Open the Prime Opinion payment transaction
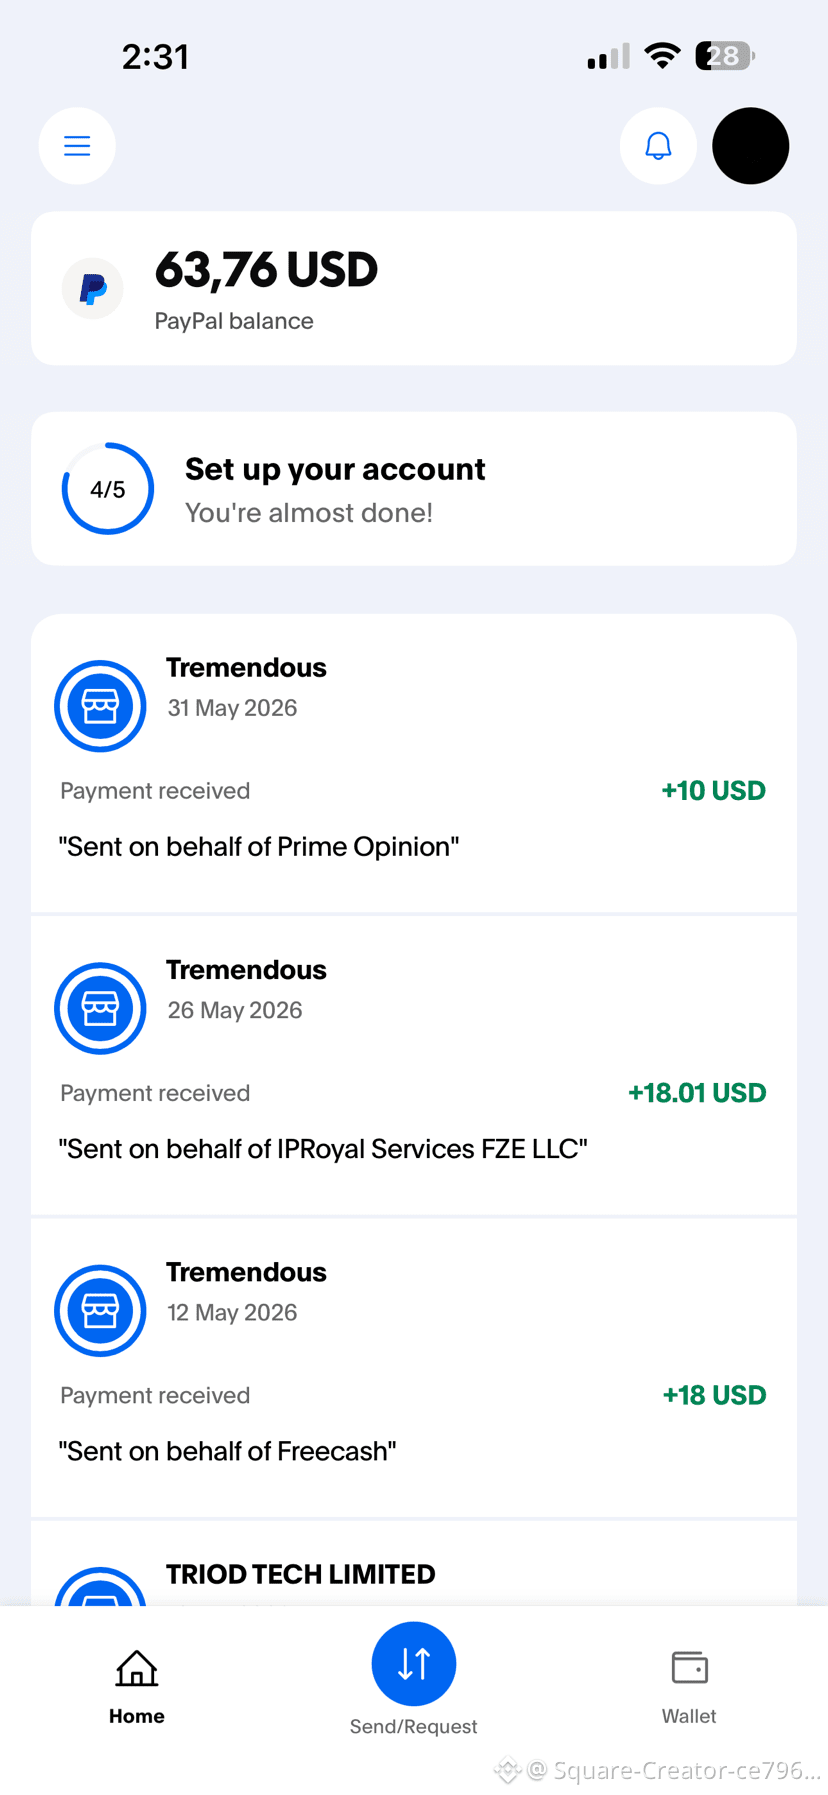This screenshot has height=1795, width=828. (x=414, y=763)
